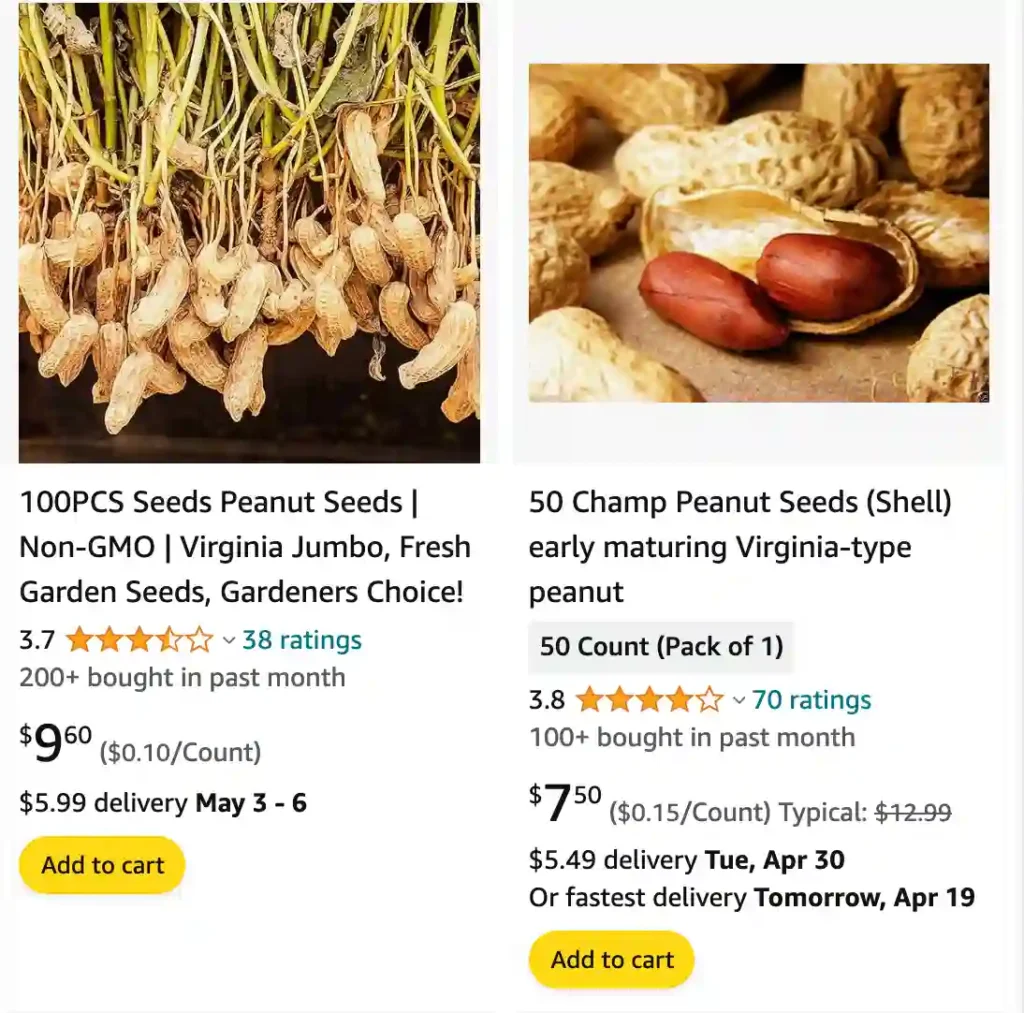Click the 3.8 rating number
The height and width of the screenshot is (1013, 1024).
[x=547, y=700]
